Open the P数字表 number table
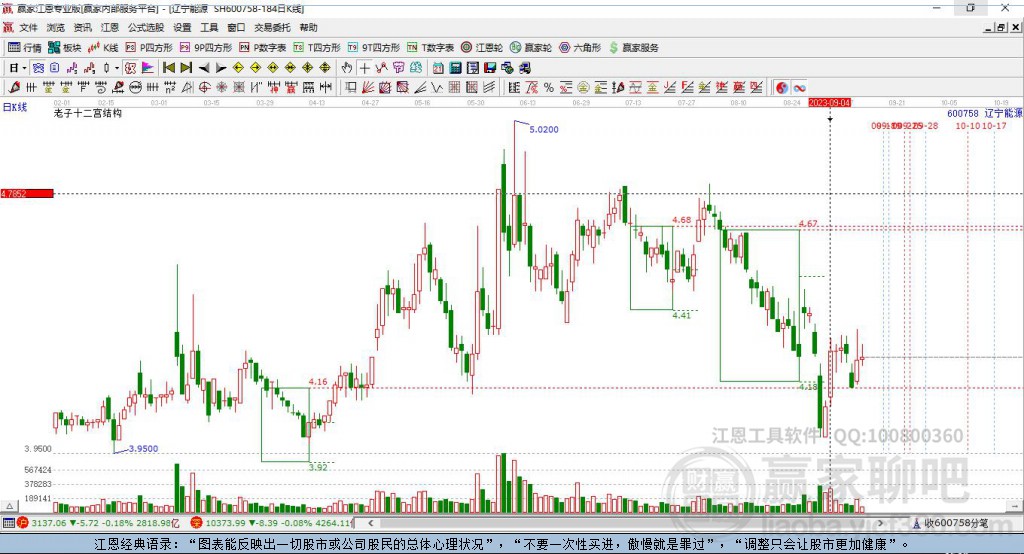The height and width of the screenshot is (554, 1024). pyautogui.click(x=263, y=48)
